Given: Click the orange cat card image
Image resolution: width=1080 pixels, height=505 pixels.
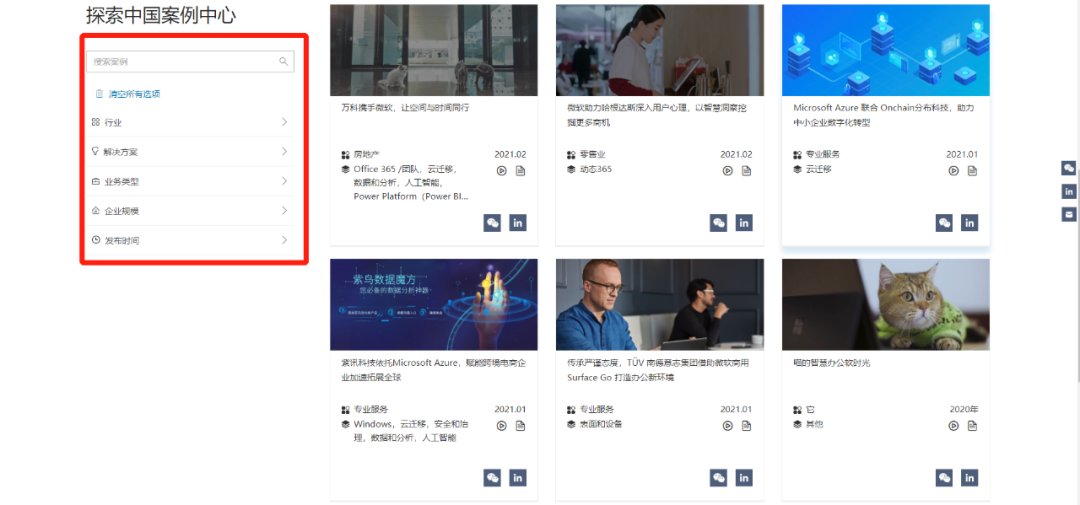Looking at the screenshot, I should click(x=886, y=305).
